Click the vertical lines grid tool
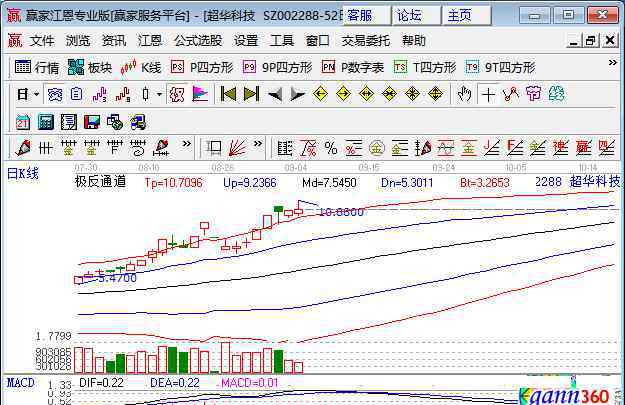 (45, 149)
